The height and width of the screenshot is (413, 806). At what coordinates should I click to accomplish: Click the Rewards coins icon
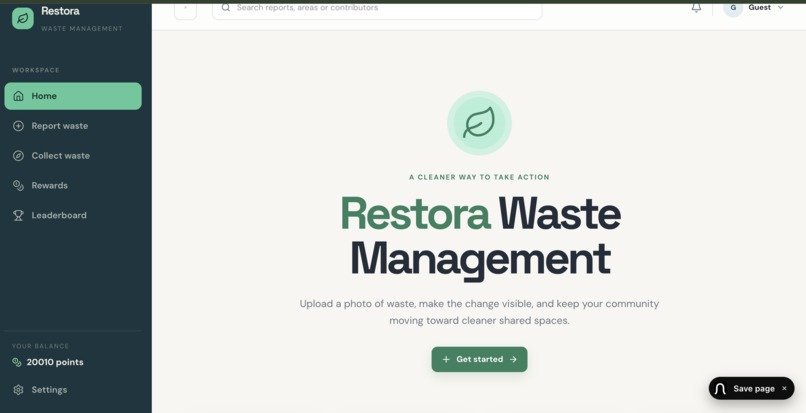(18, 186)
